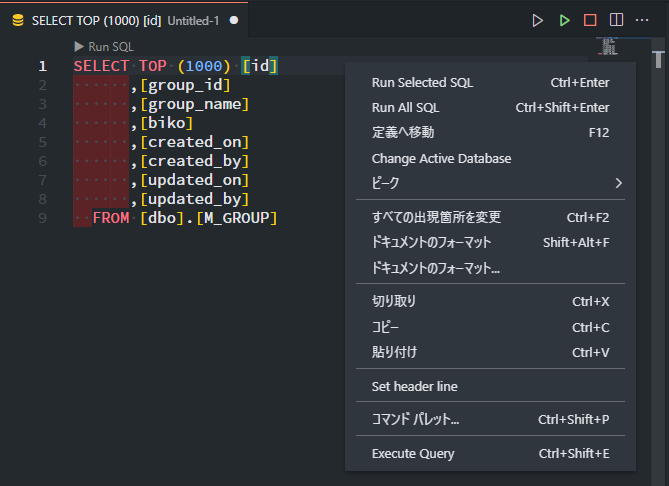Click the FROM keyword on line 9
The height and width of the screenshot is (486, 669).
(x=111, y=218)
